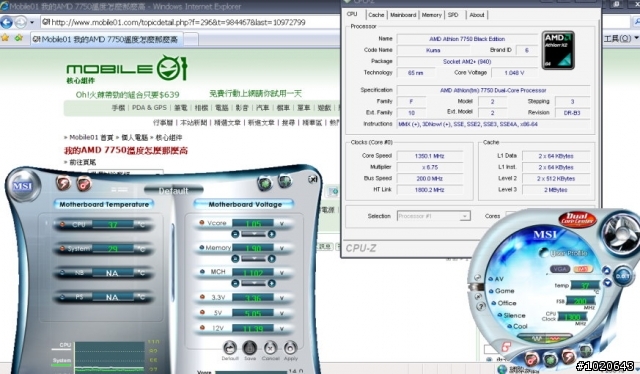The image size is (640, 374).
Task: Open recent pages dropdown next to forward
Action: (32, 22)
